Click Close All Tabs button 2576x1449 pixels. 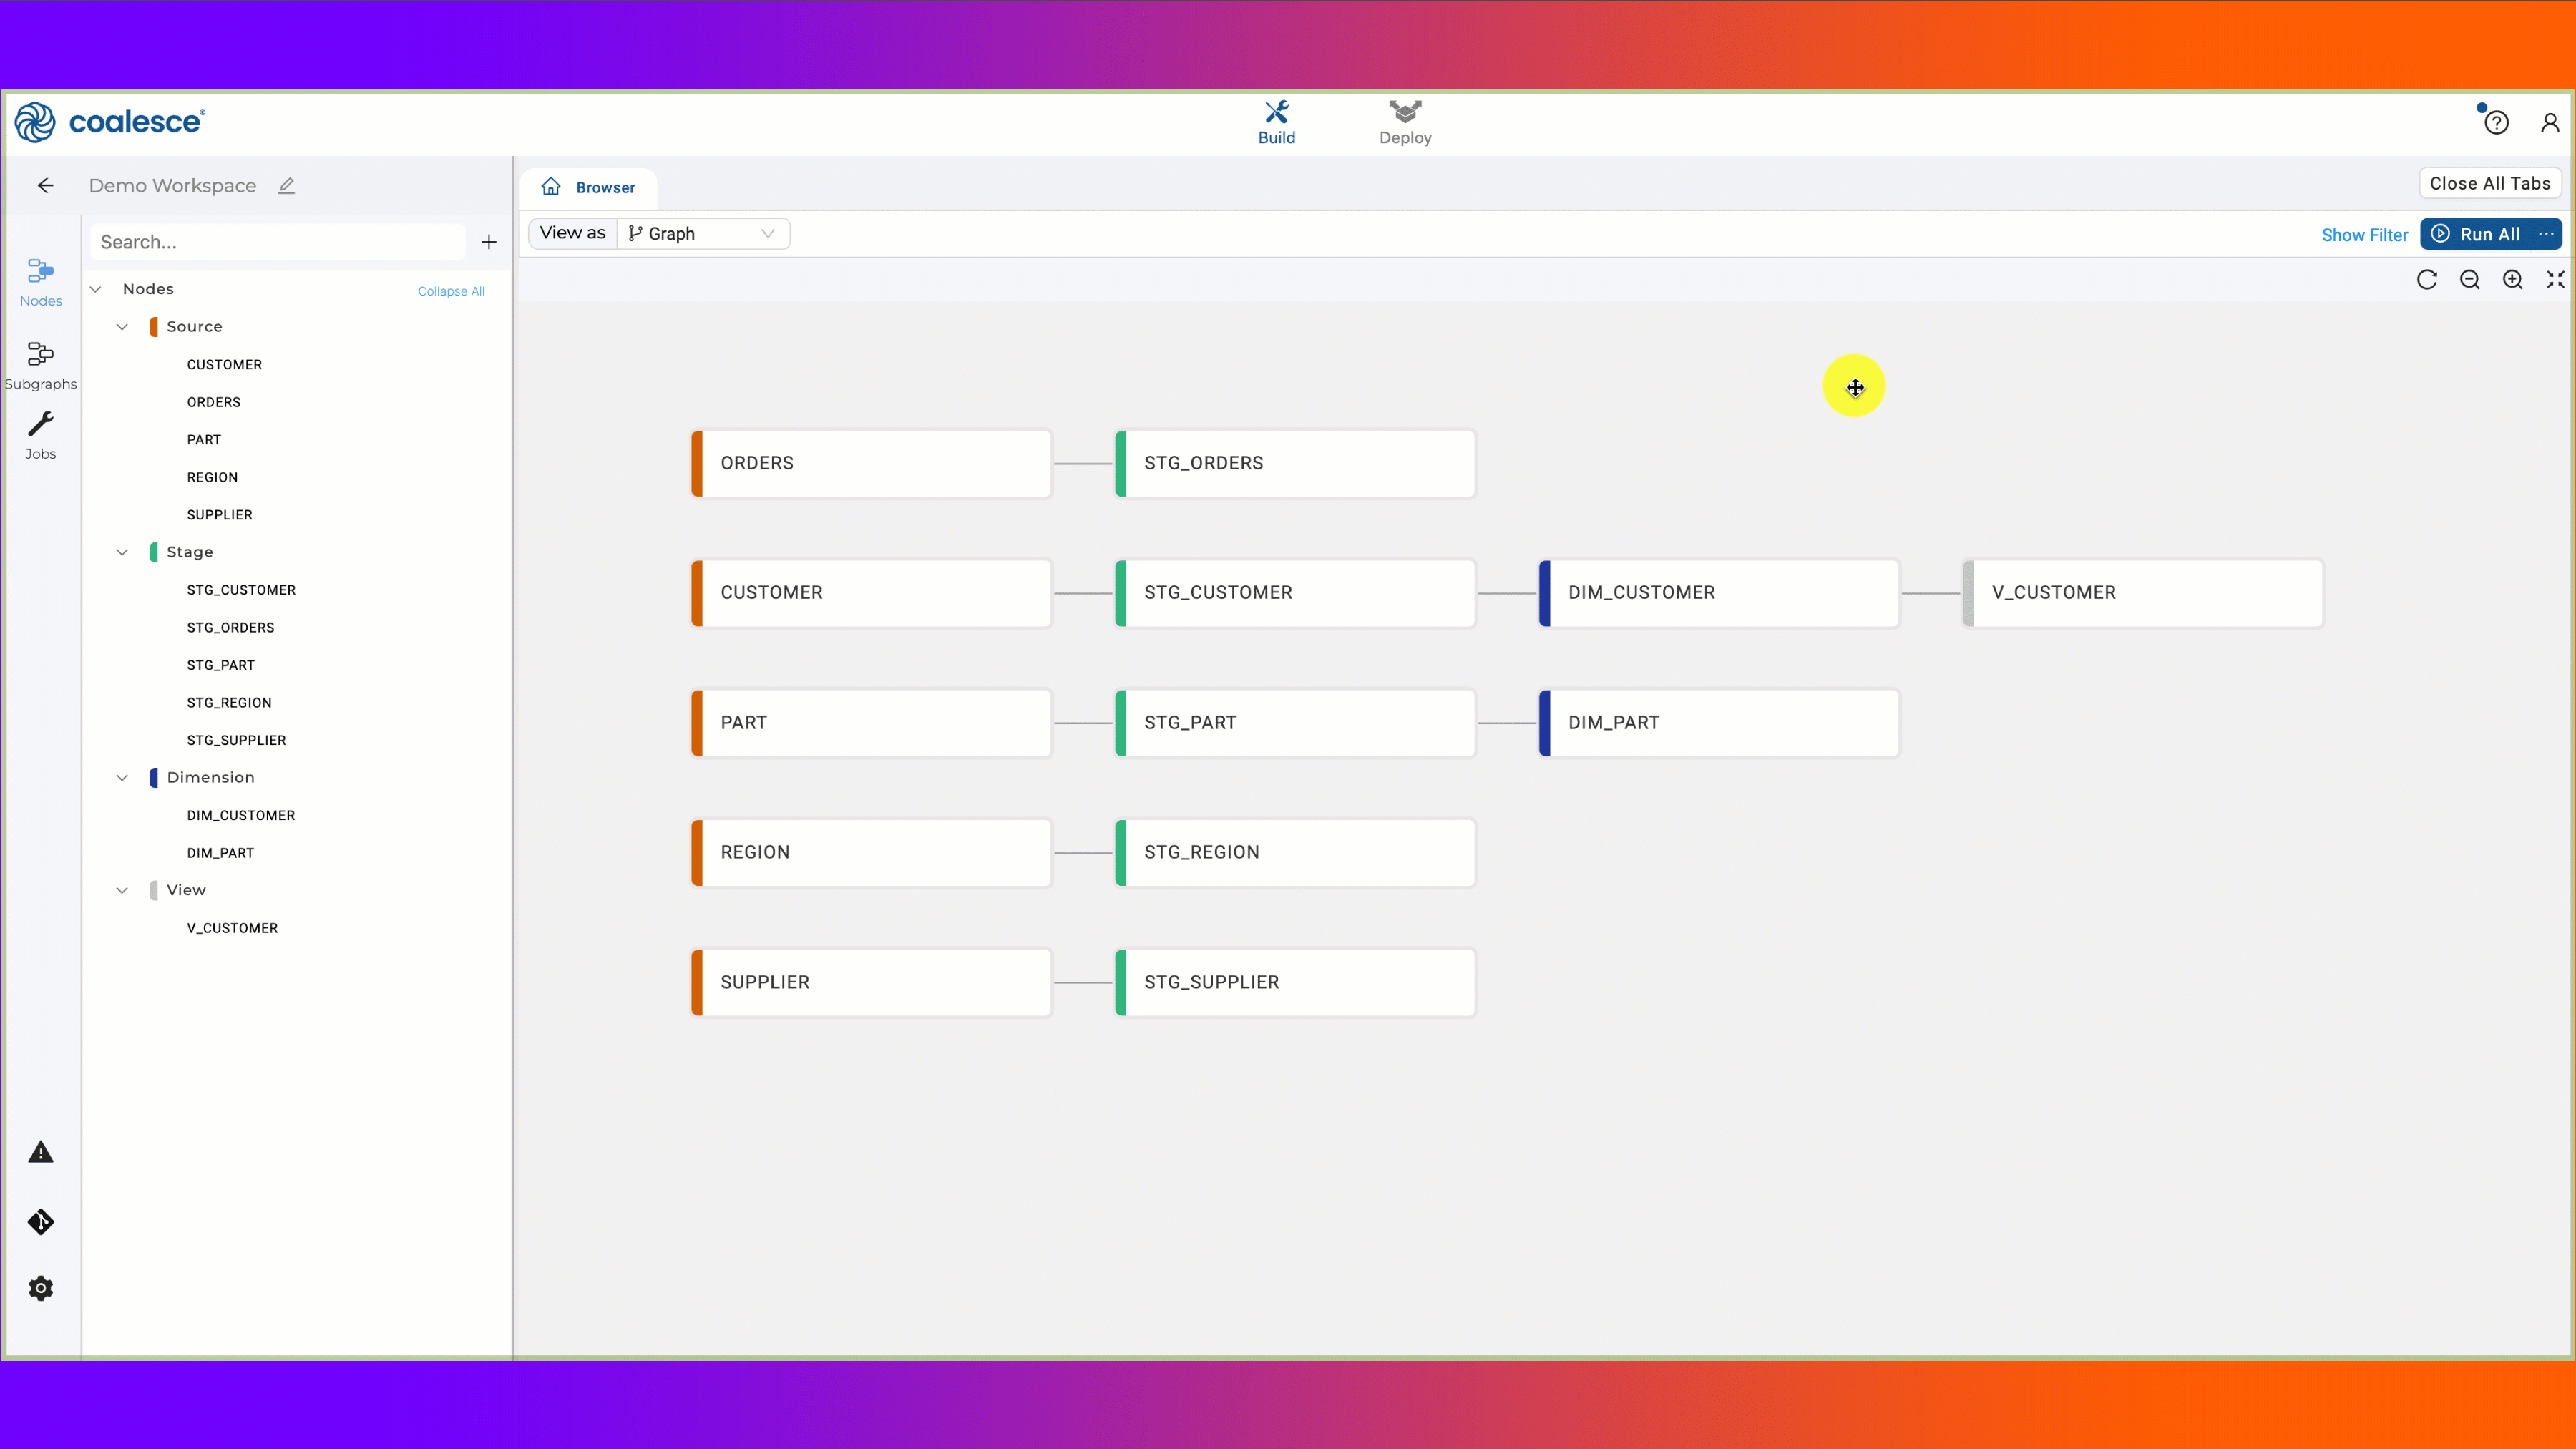click(x=2490, y=183)
